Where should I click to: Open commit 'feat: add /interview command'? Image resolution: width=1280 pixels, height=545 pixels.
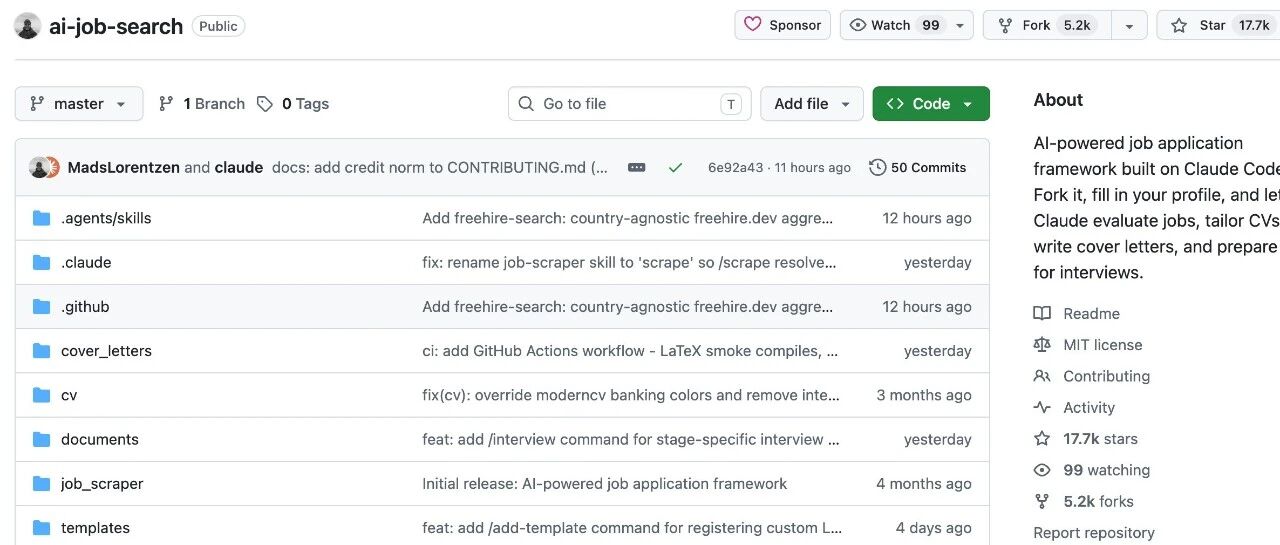click(x=631, y=439)
